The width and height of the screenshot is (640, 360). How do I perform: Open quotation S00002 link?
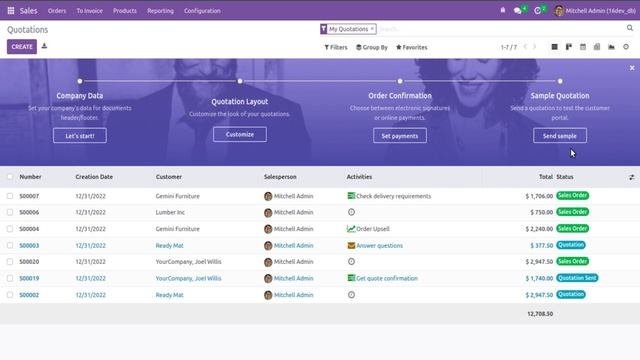pos(29,295)
